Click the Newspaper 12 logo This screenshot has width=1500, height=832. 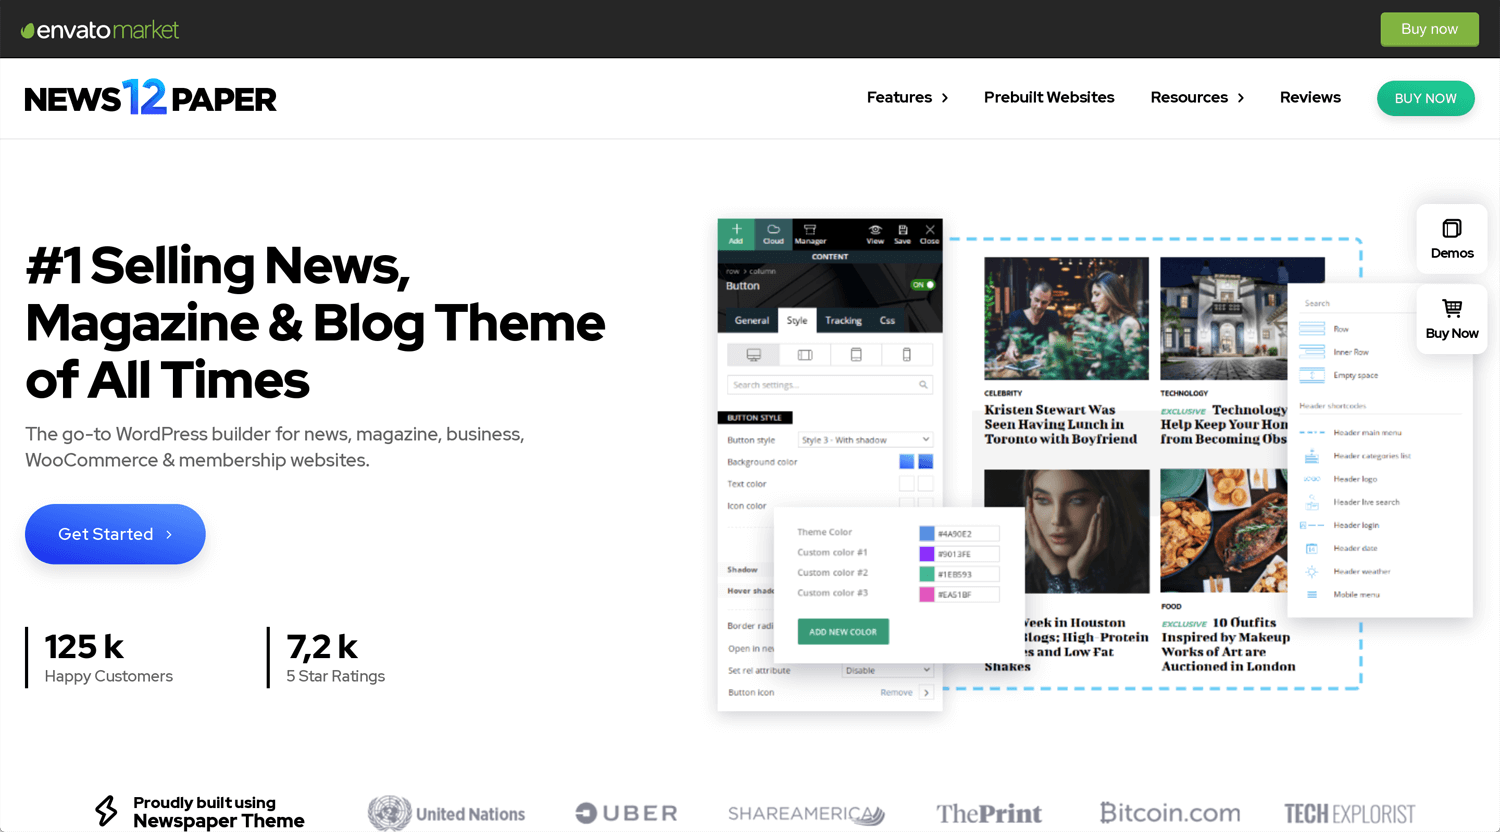click(x=150, y=98)
